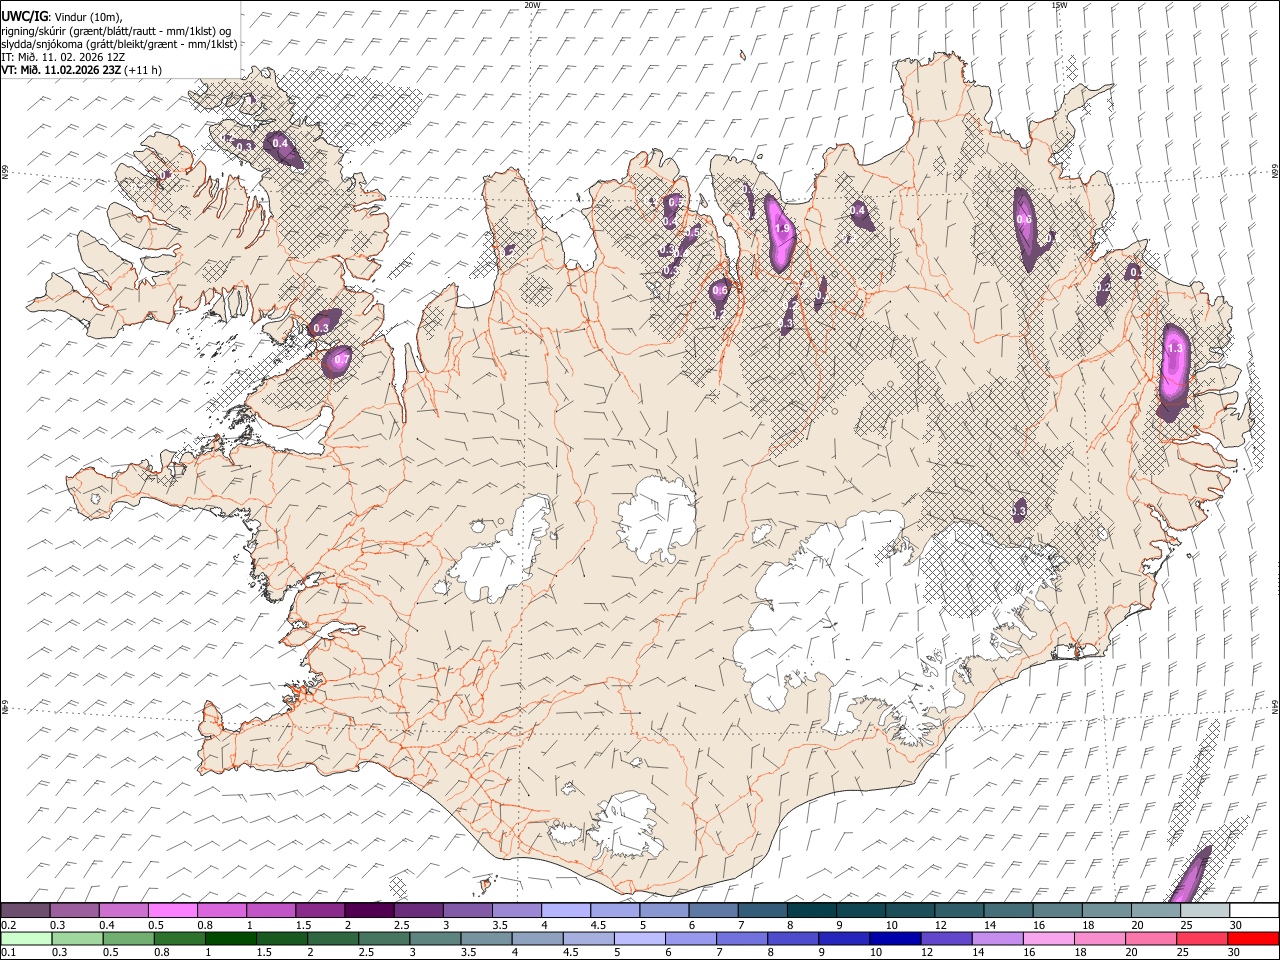Select the 'VT: Mið. 11.02.2026 23Z' valid time
Viewport: 1280px width, 960px height.
pos(62,70)
